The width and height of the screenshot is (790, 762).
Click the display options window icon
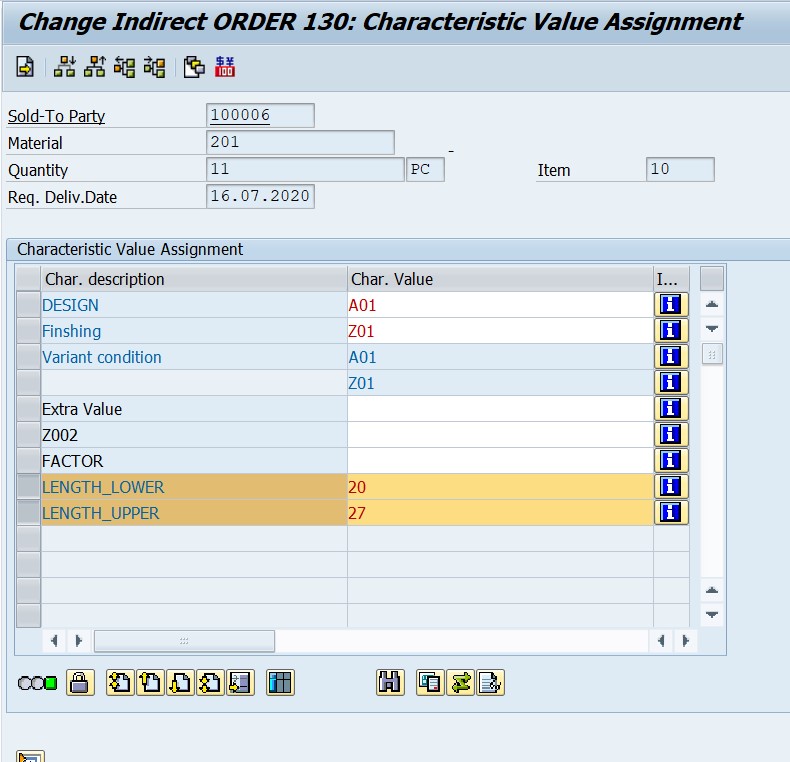click(x=430, y=683)
